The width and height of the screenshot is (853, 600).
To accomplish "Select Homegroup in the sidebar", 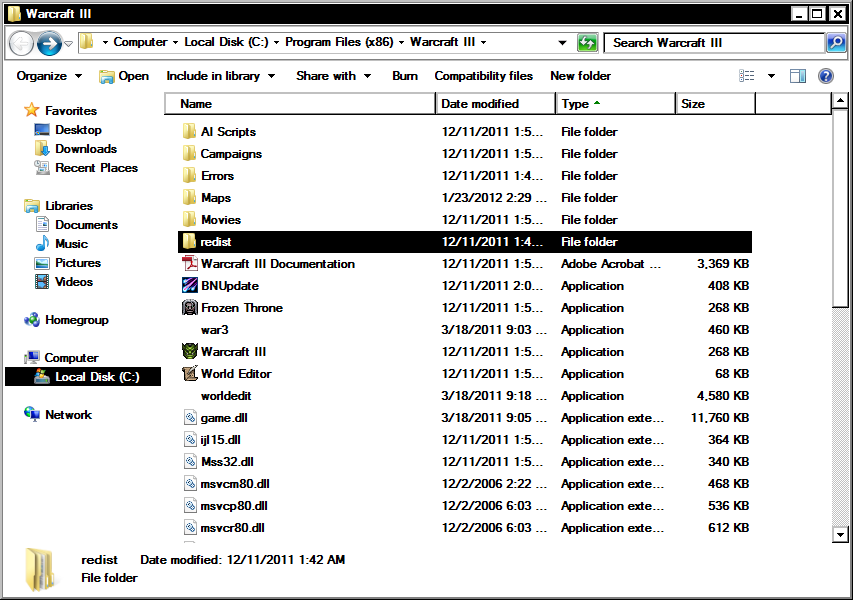I will coord(66,320).
